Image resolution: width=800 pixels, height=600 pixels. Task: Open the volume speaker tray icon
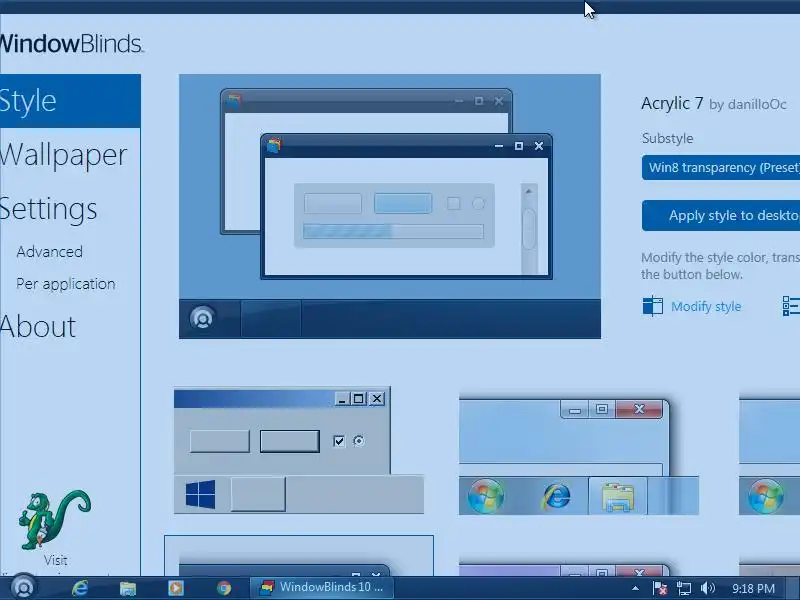(708, 588)
